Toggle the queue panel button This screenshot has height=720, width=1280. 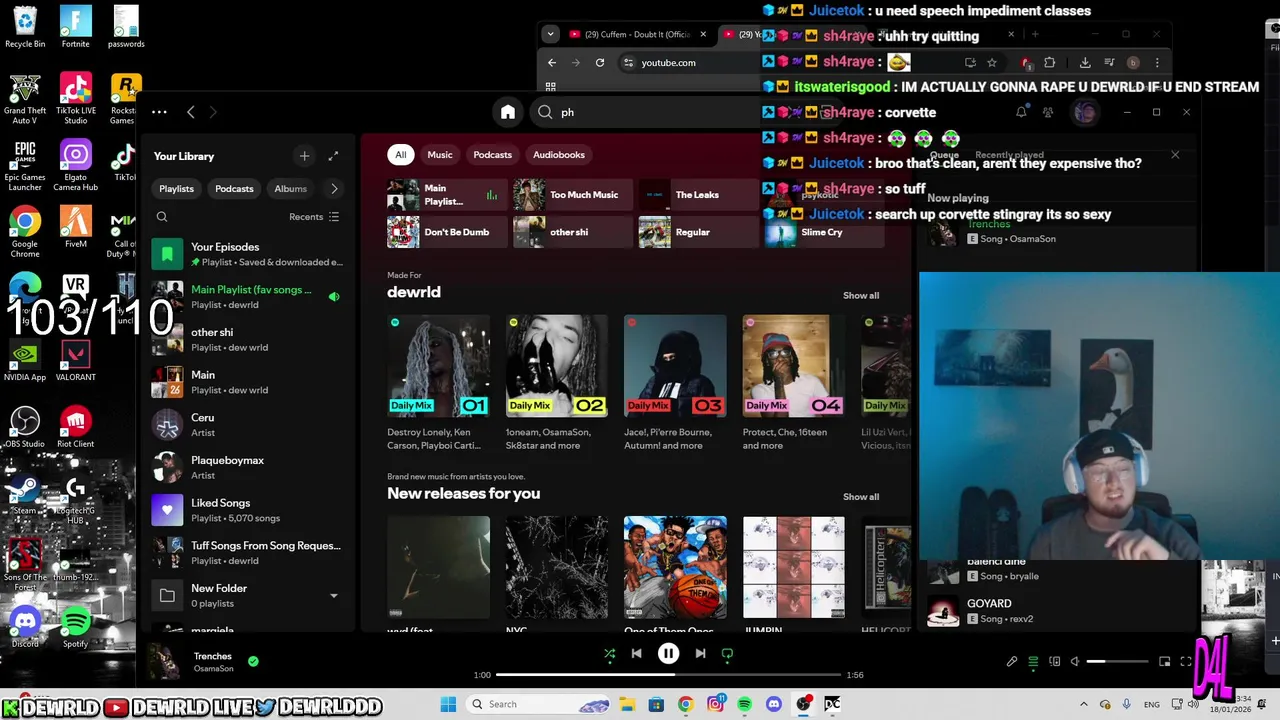click(x=1033, y=661)
